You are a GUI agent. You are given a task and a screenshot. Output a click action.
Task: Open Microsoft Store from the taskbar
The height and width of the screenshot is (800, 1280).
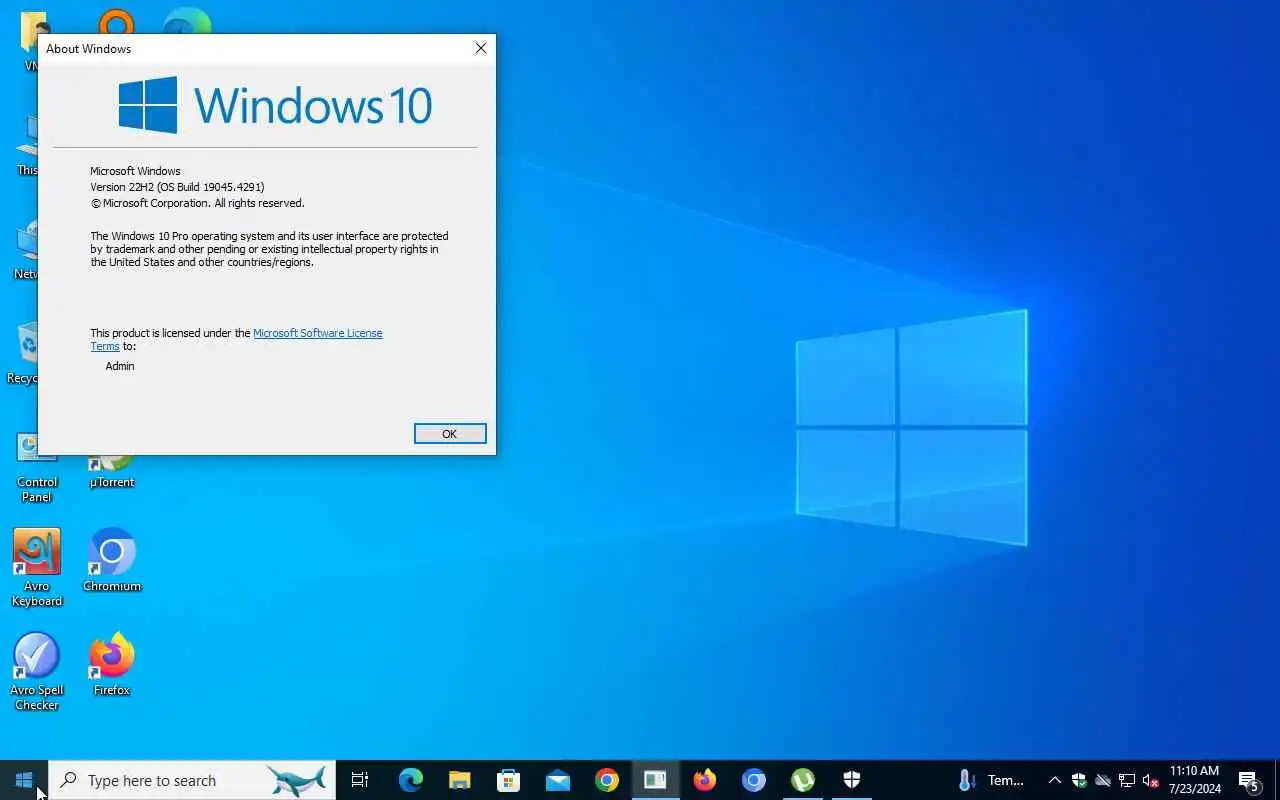click(x=508, y=780)
